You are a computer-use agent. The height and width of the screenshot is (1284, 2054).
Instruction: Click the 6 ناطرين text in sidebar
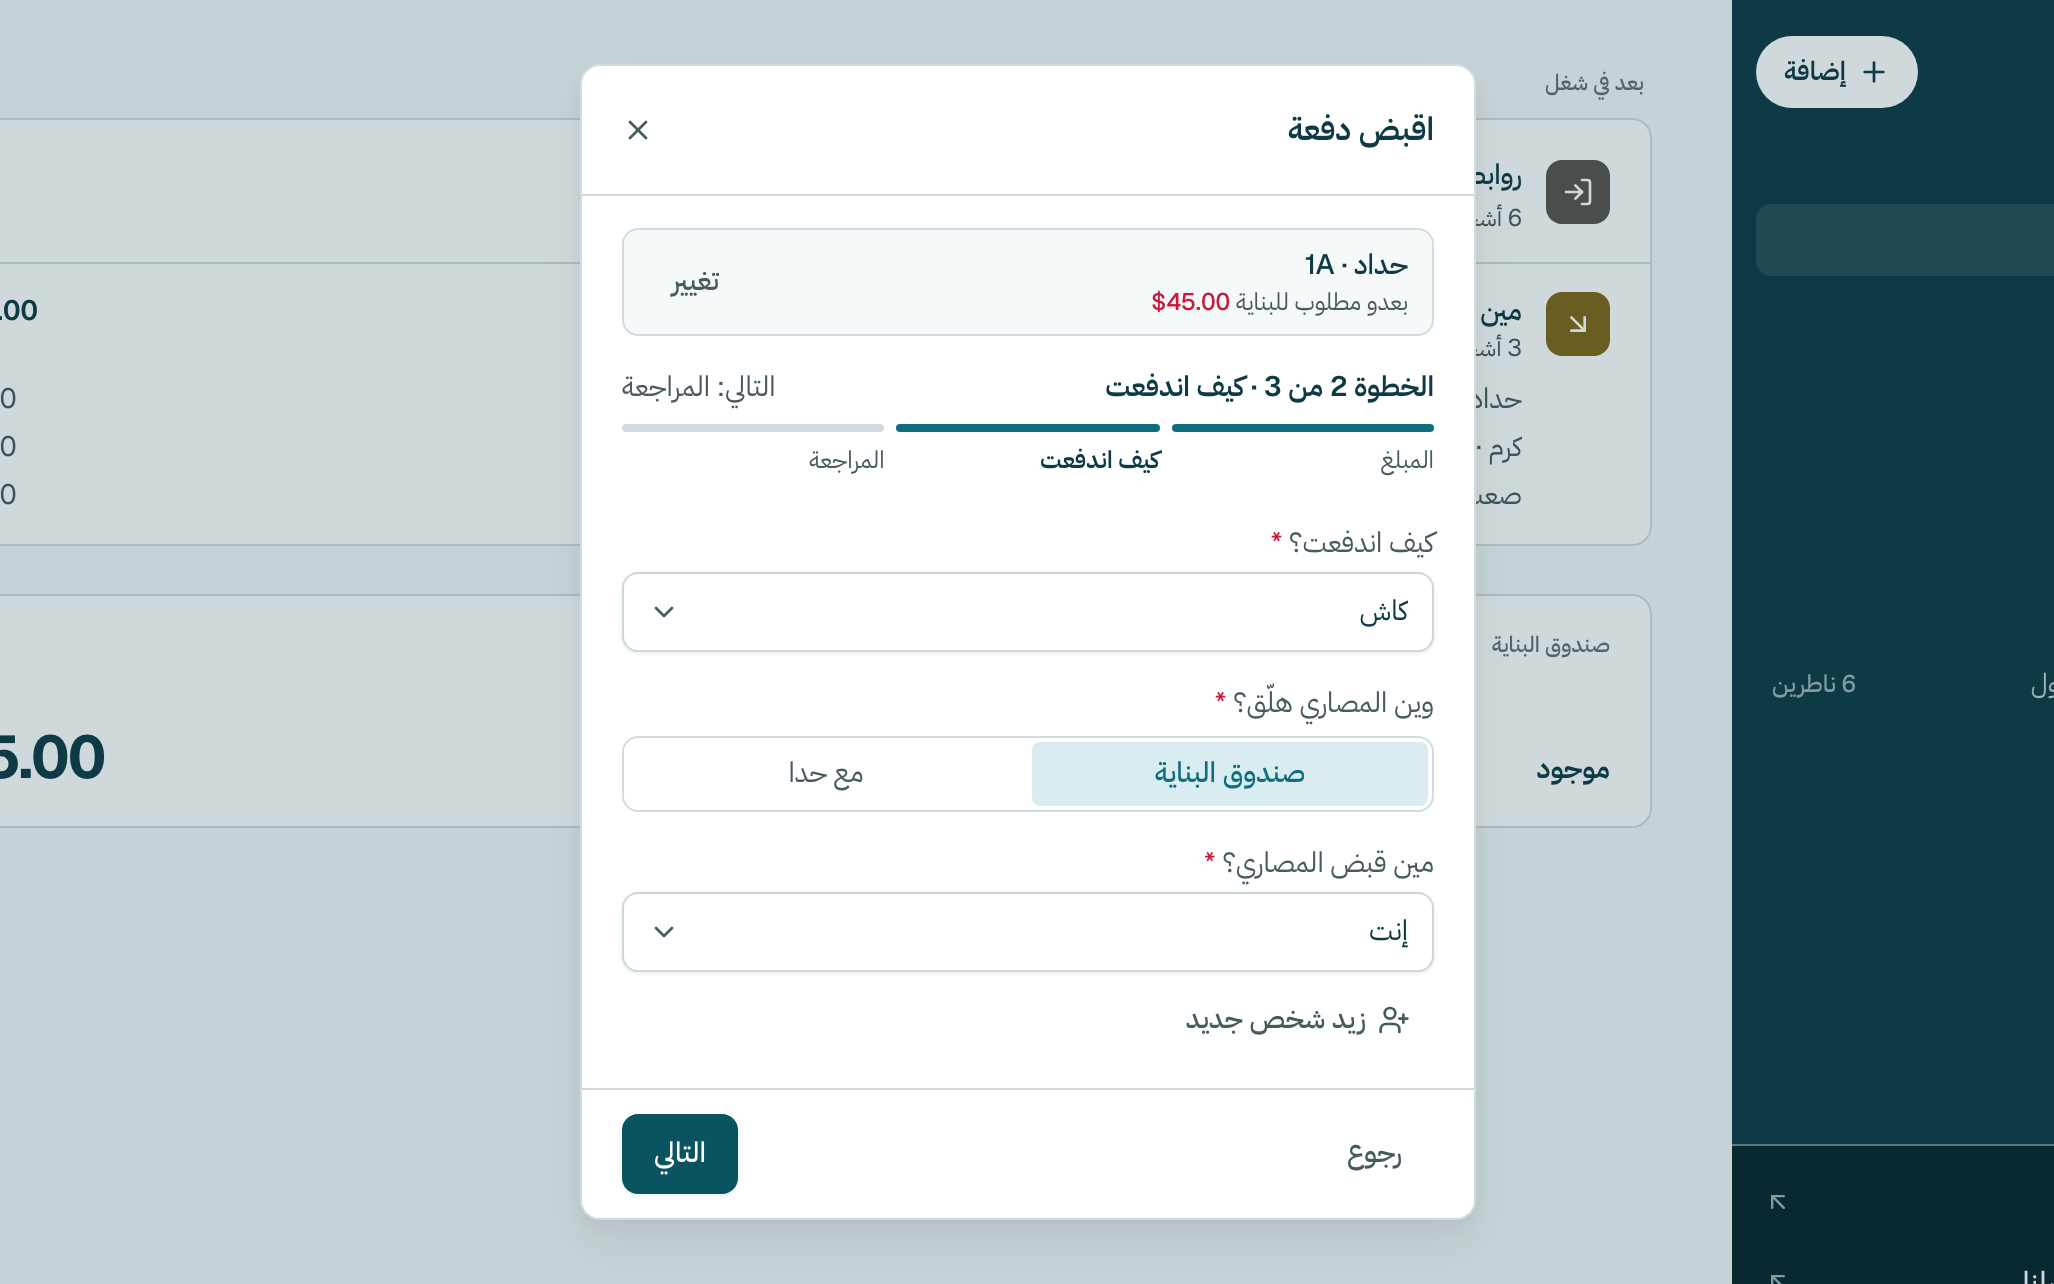click(x=1814, y=684)
